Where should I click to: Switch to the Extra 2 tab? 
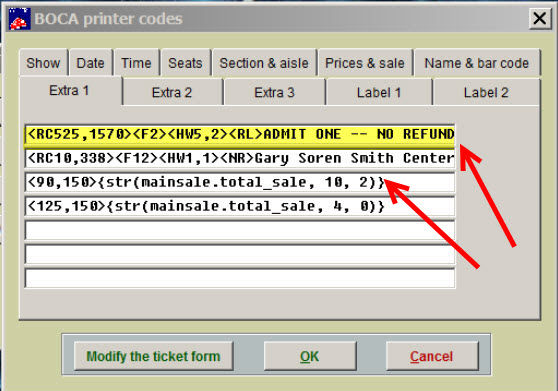(x=172, y=93)
